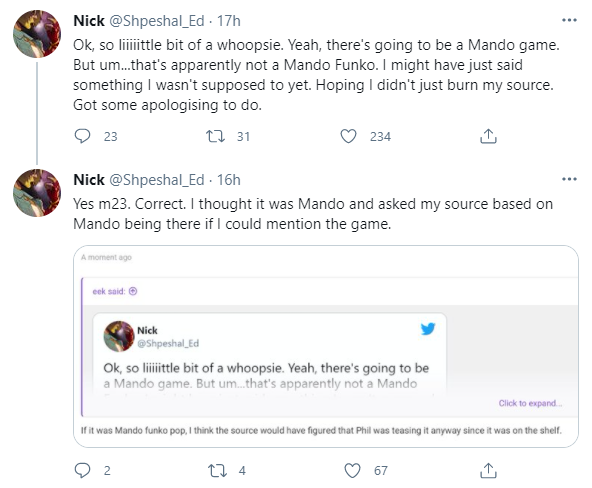Click to expand the quoted forum post
Image resolution: width=592 pixels, height=488 pixels.
point(530,403)
